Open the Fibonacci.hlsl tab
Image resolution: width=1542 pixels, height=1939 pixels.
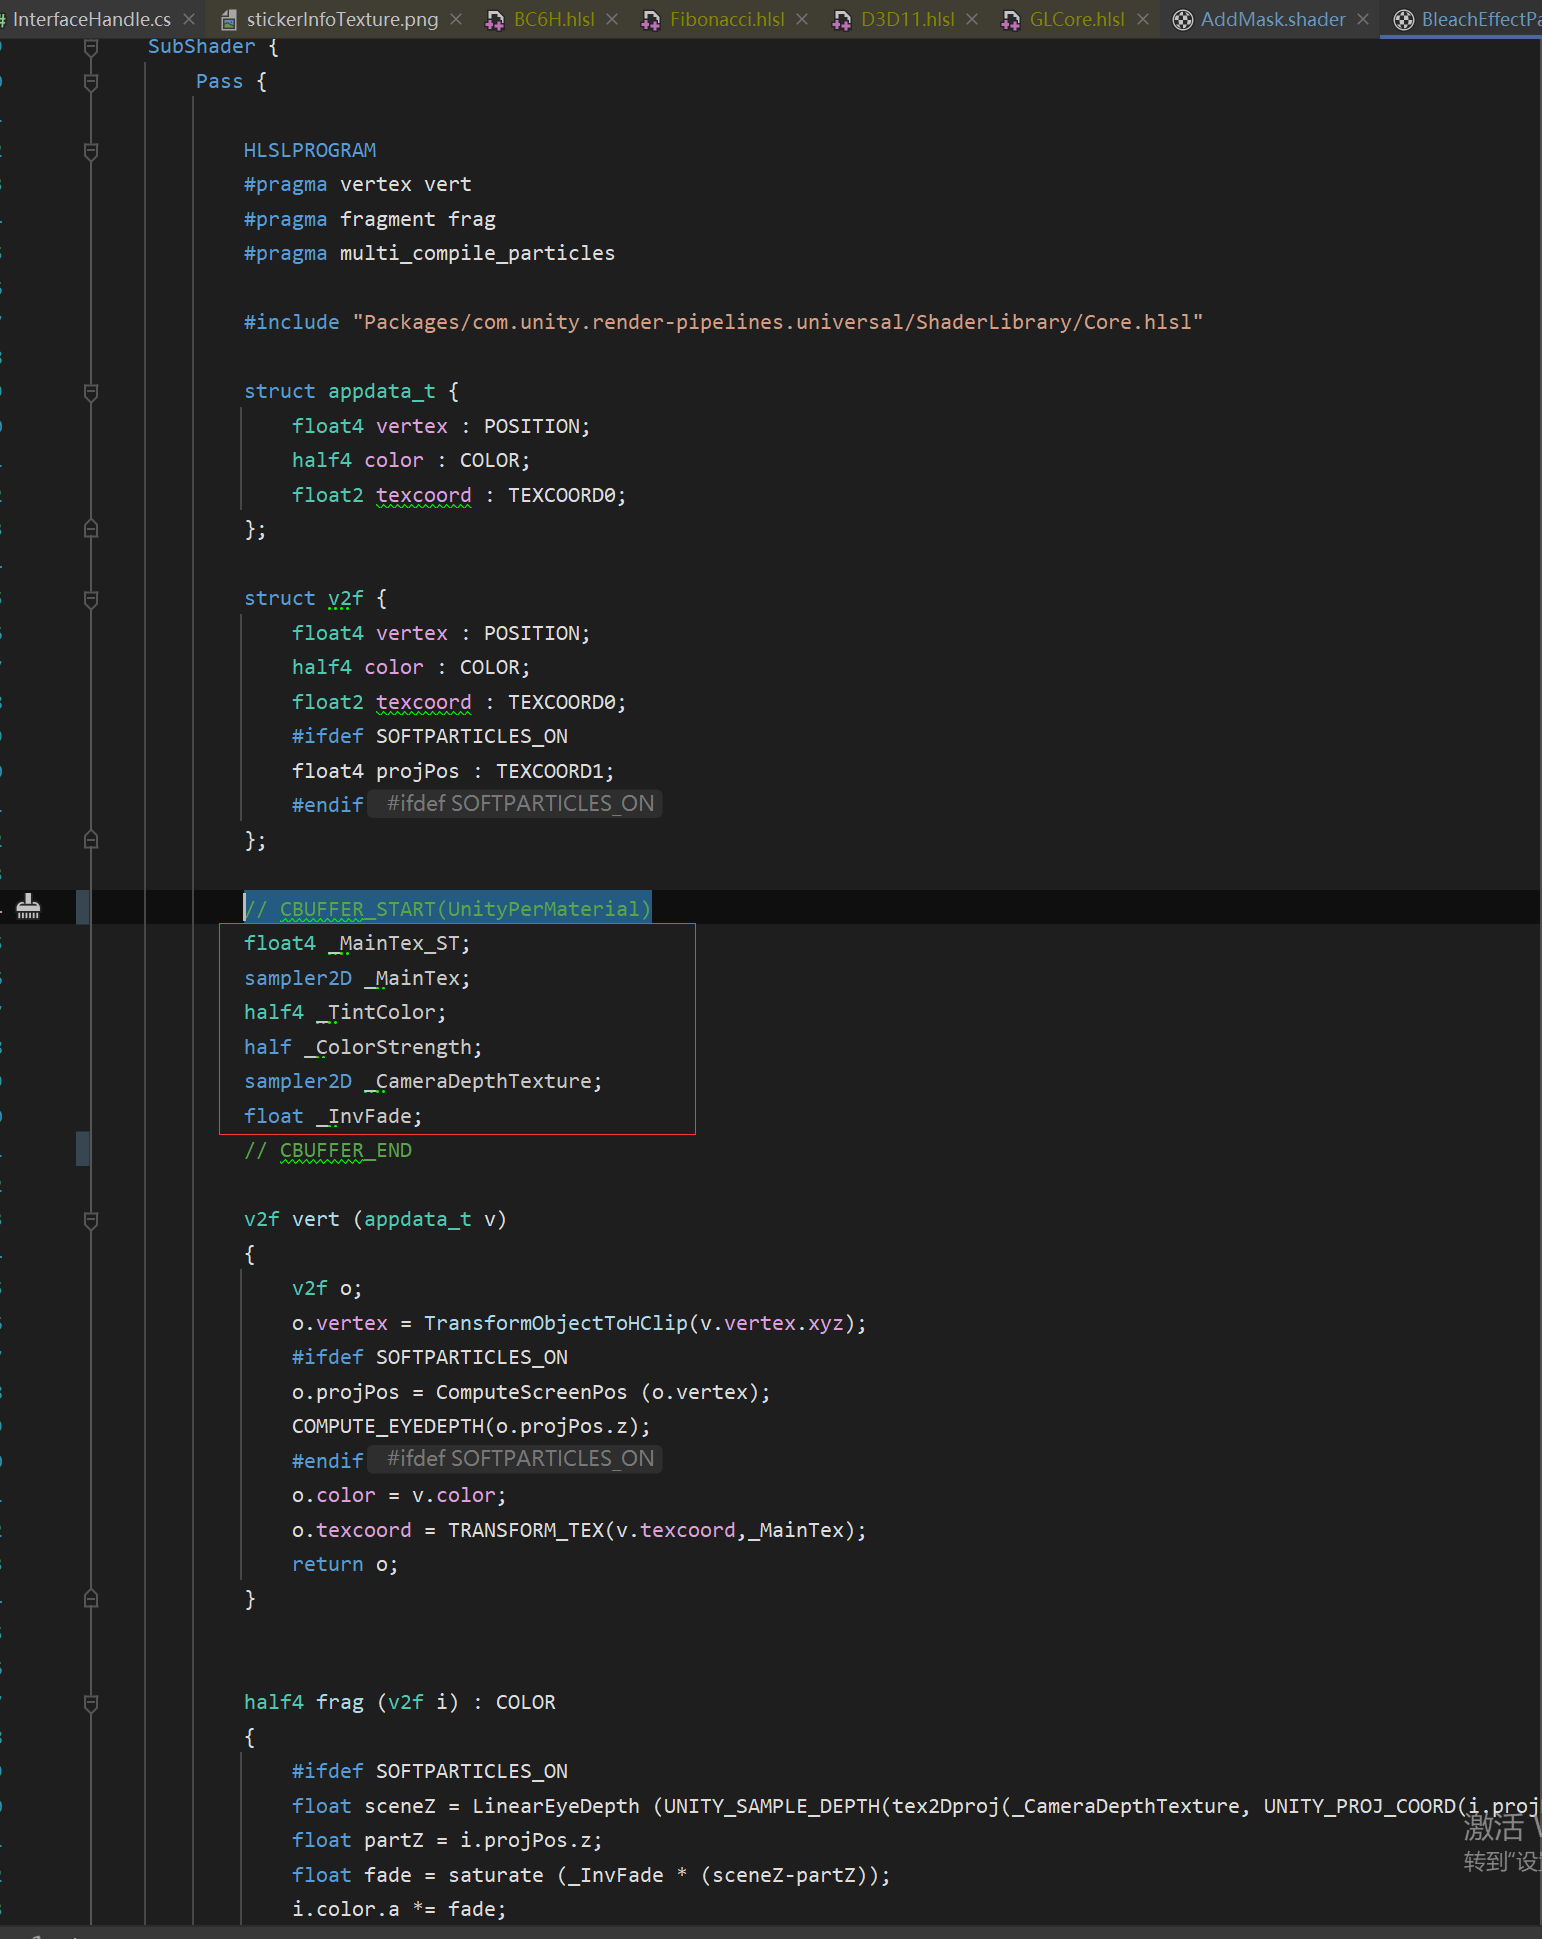pyautogui.click(x=727, y=19)
